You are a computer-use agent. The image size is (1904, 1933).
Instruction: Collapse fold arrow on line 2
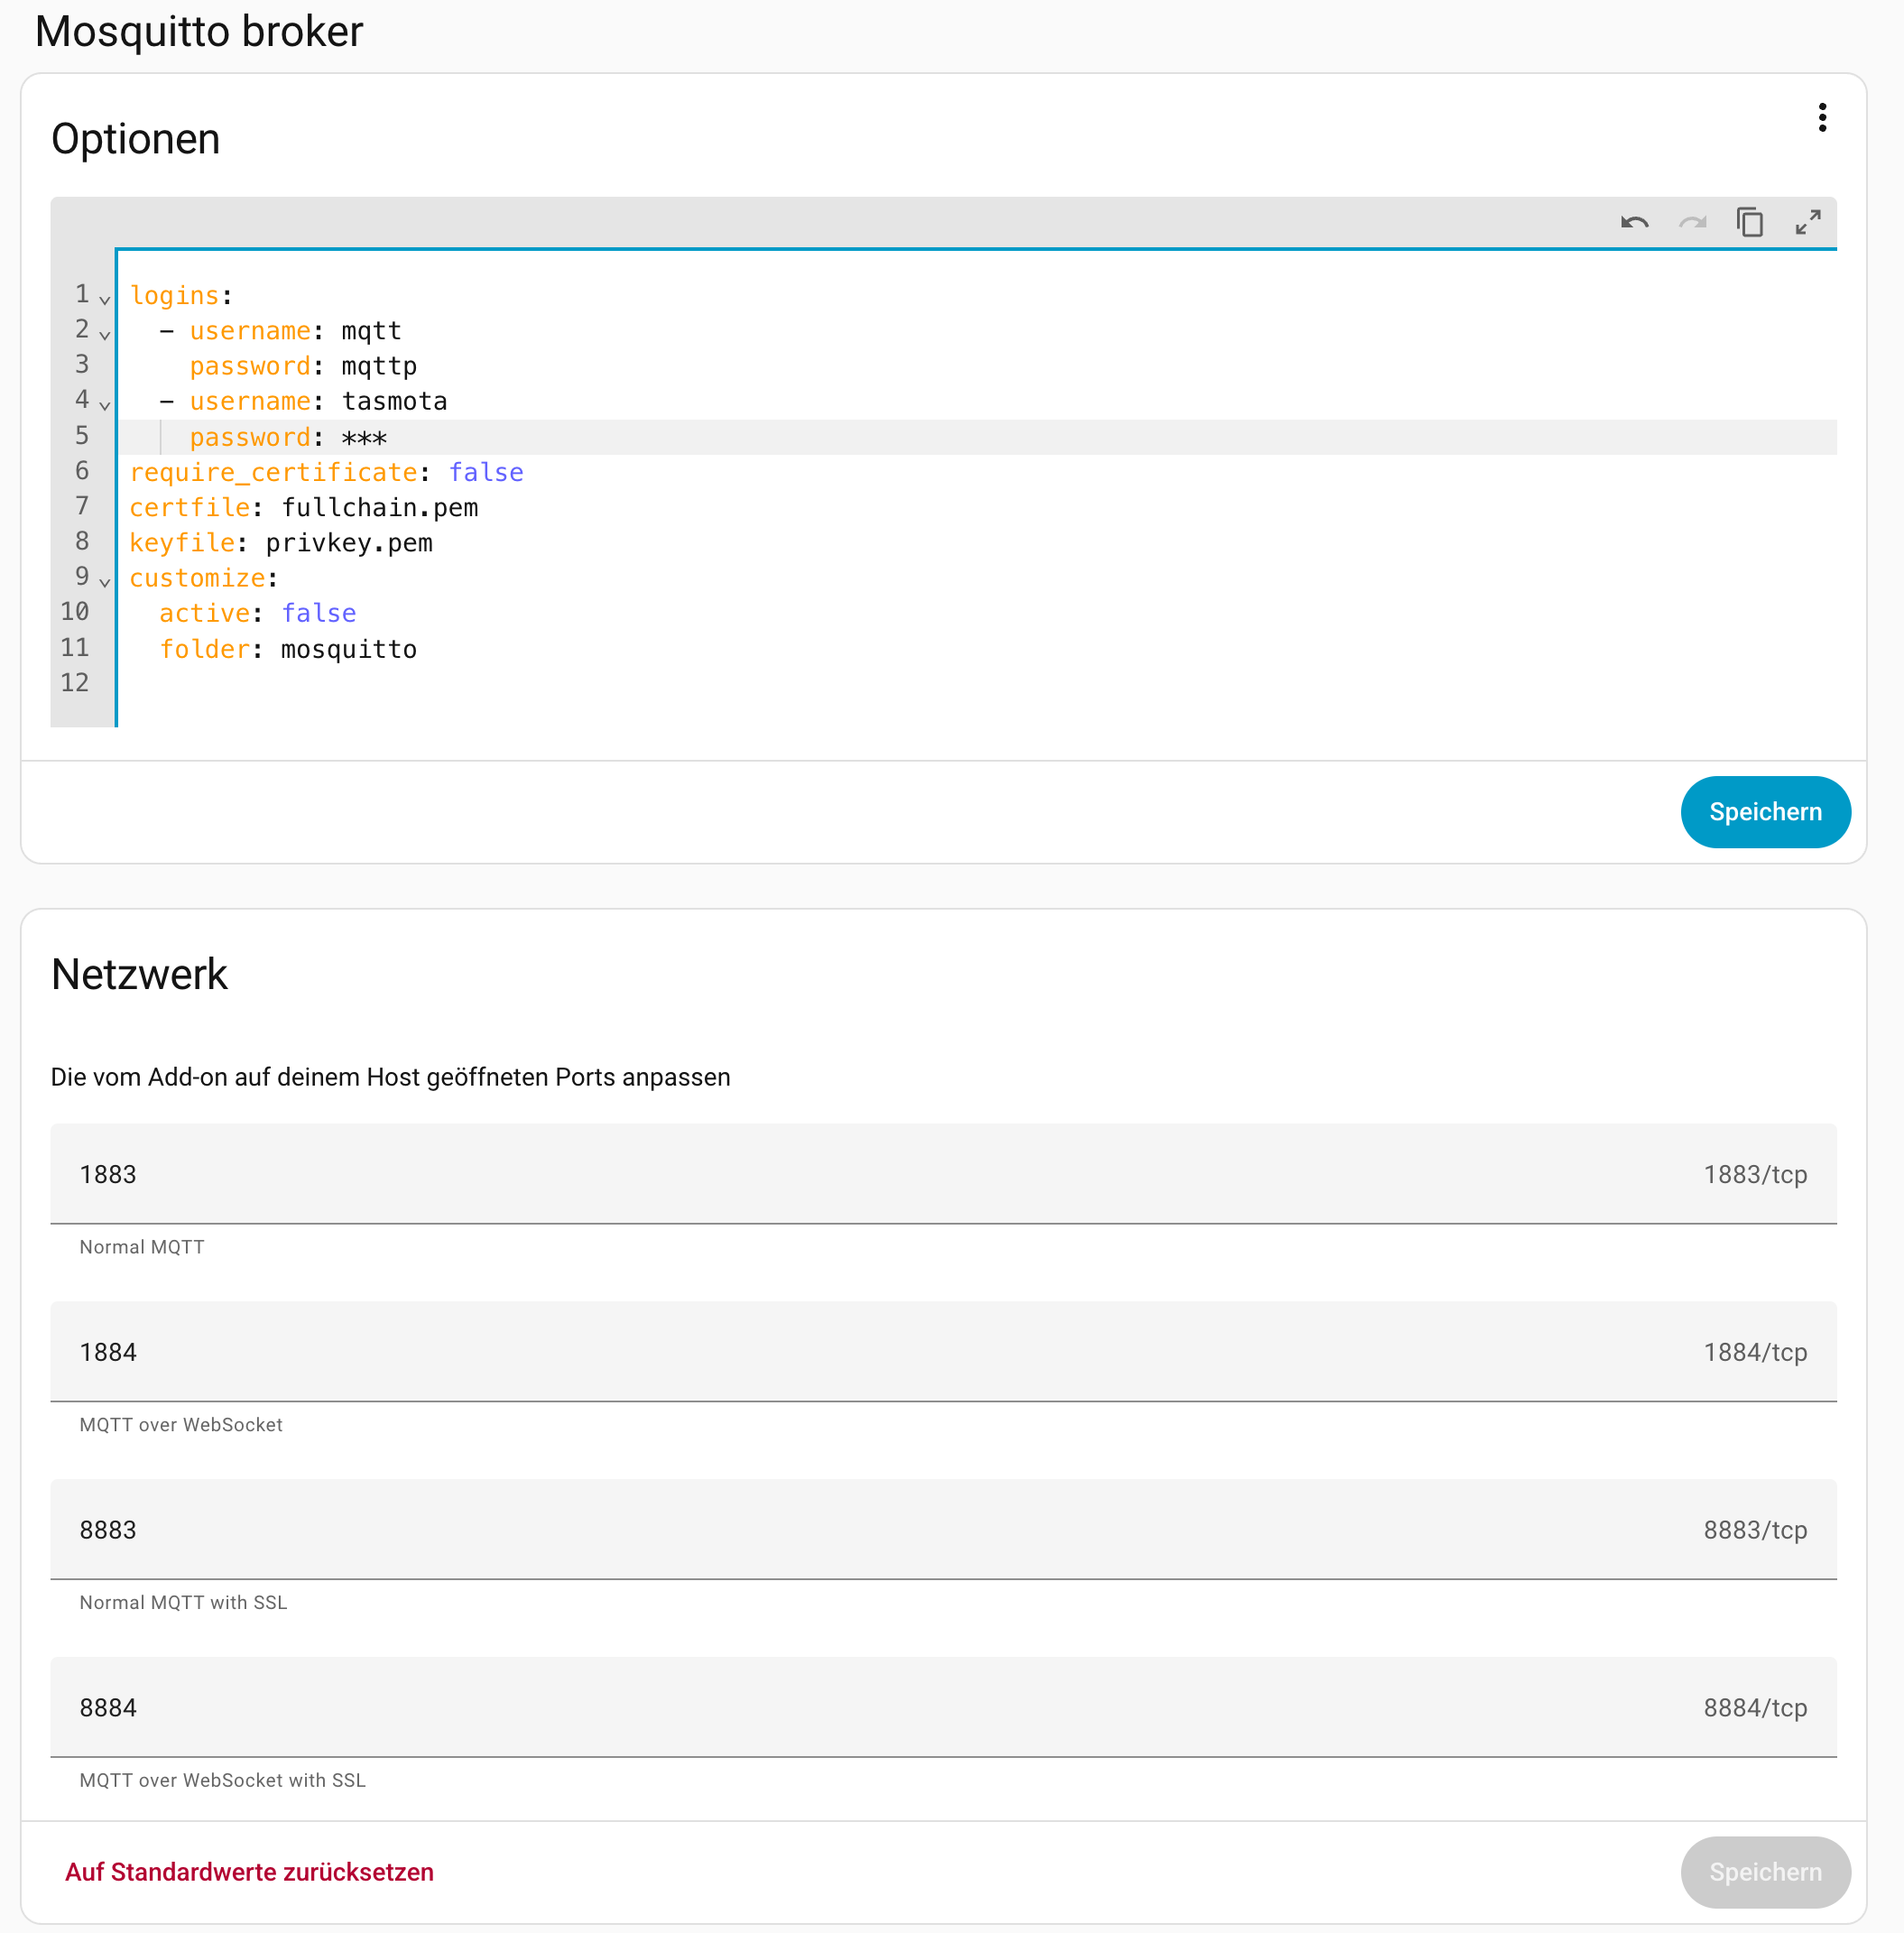[104, 333]
